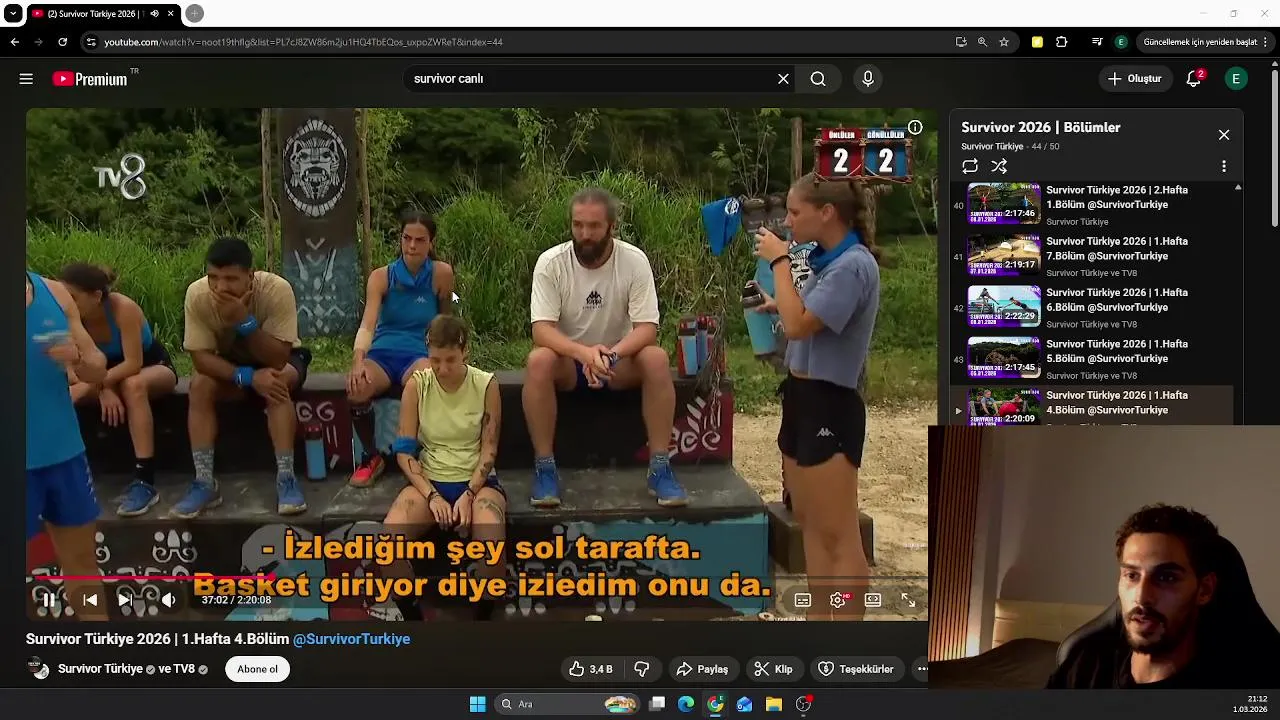This screenshot has width=1280, height=720.
Task: Send thanks via Teşekkürler button
Action: [856, 669]
